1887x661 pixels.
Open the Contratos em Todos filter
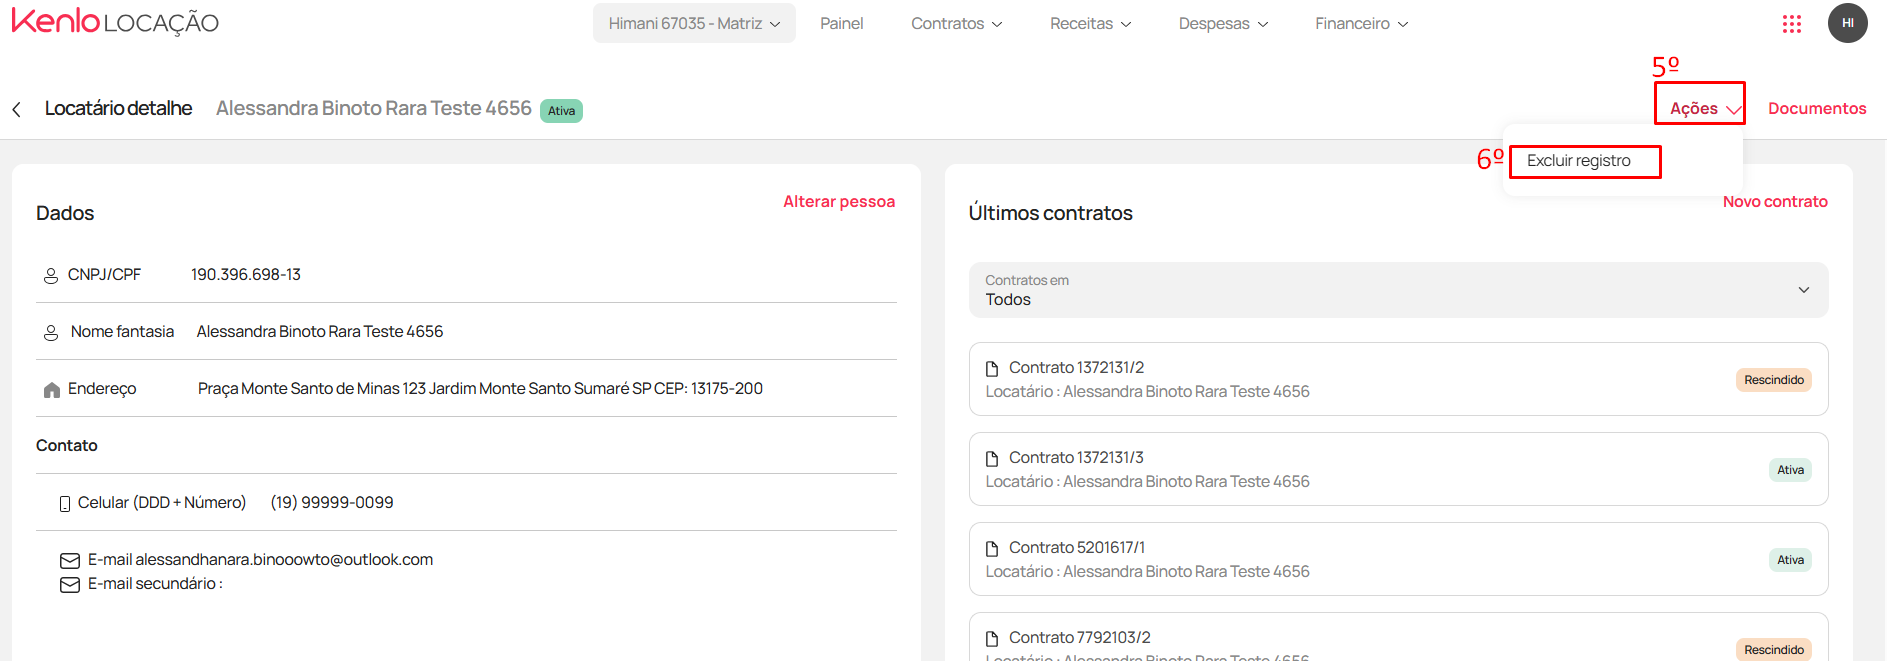coord(1398,290)
